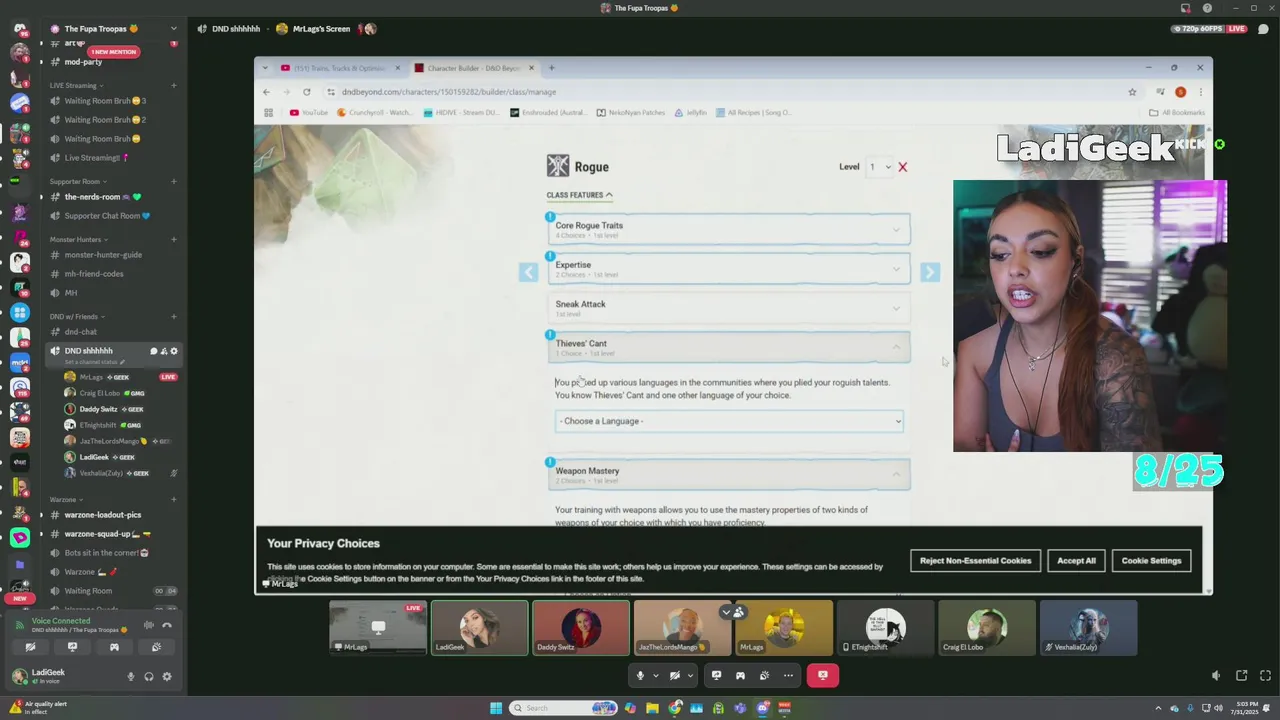This screenshot has height=720, width=1280.
Task: Collapse CLASS FEATURES header in stream
Action: [579, 195]
